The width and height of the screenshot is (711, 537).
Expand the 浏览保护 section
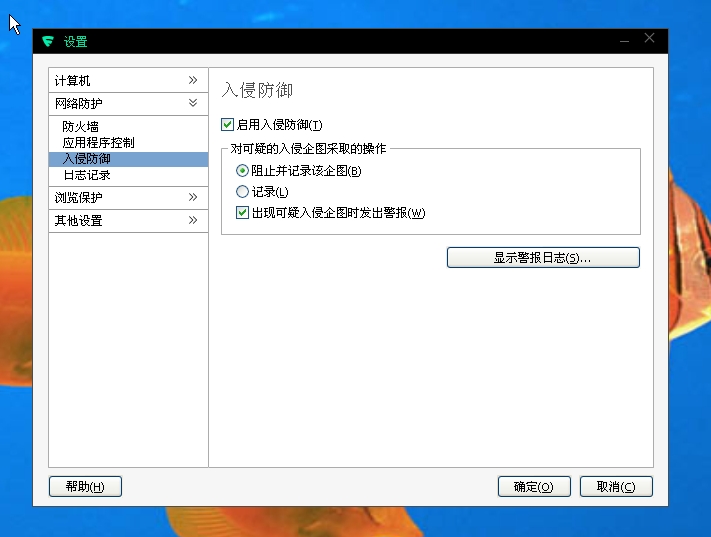[x=193, y=197]
